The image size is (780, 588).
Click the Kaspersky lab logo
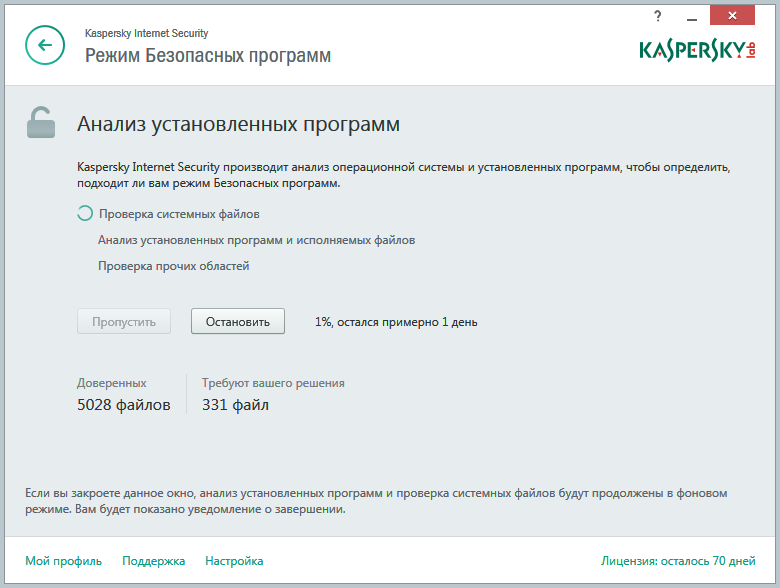pos(697,51)
